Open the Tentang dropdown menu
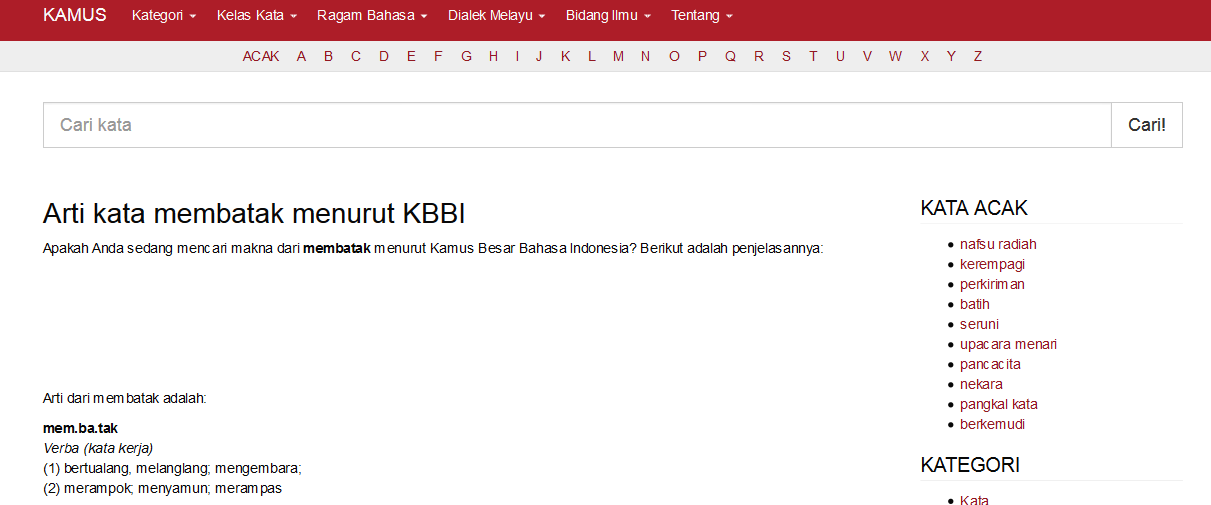Viewport: 1211px width, 505px height. coord(702,16)
